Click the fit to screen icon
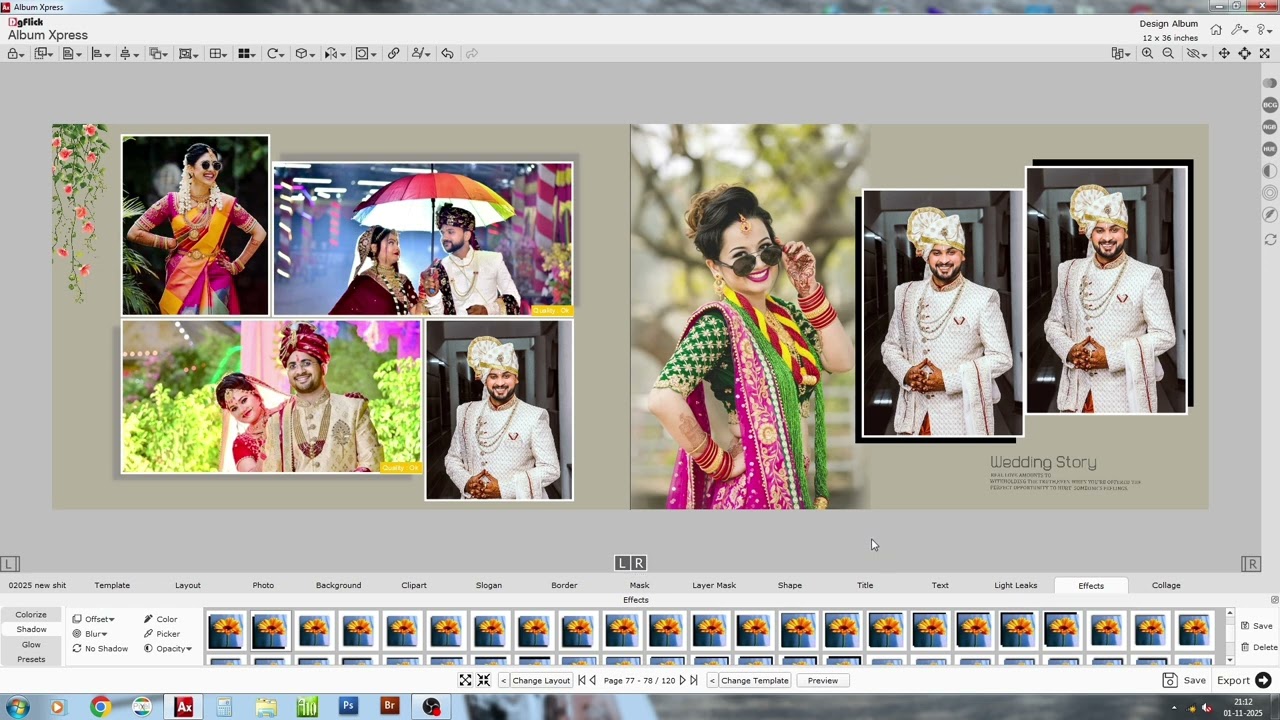The width and height of the screenshot is (1280, 720). pyautogui.click(x=1244, y=53)
